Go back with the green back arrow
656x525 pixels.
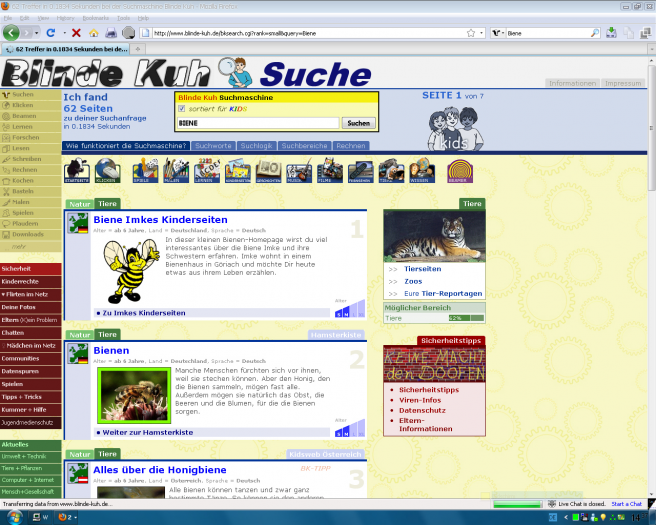11,33
